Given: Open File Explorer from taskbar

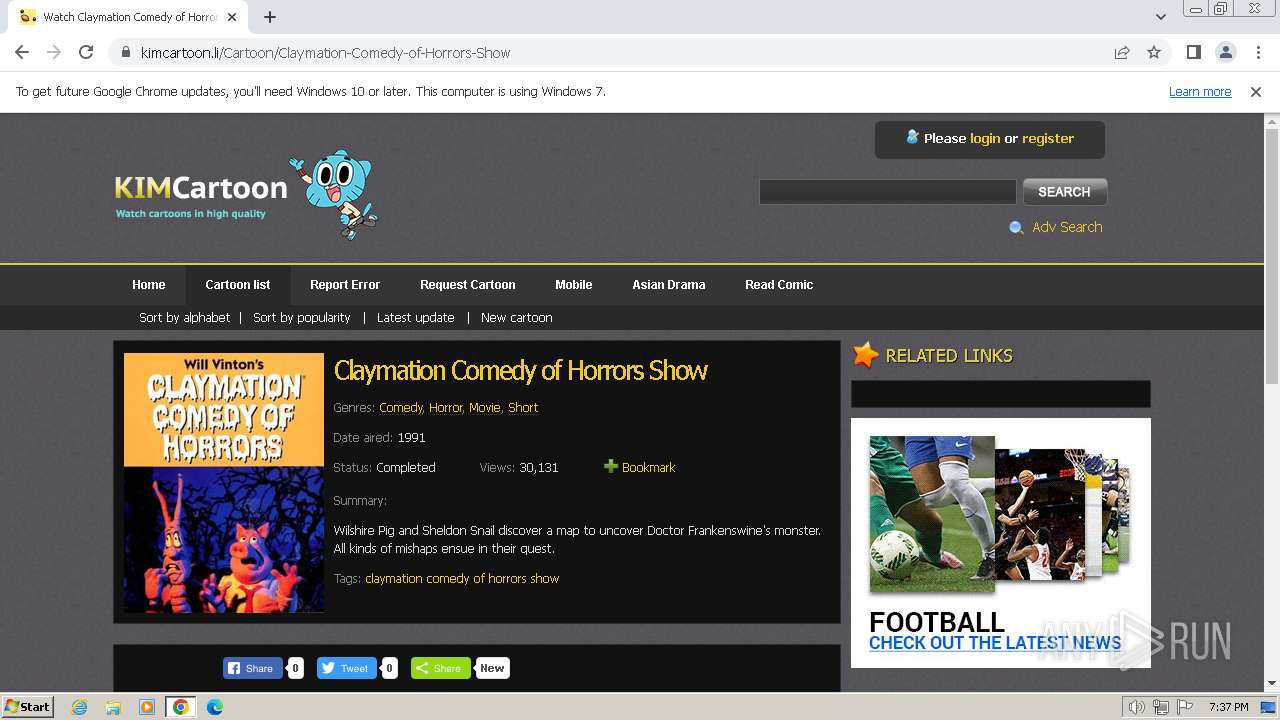Looking at the screenshot, I should pyautogui.click(x=113, y=707).
